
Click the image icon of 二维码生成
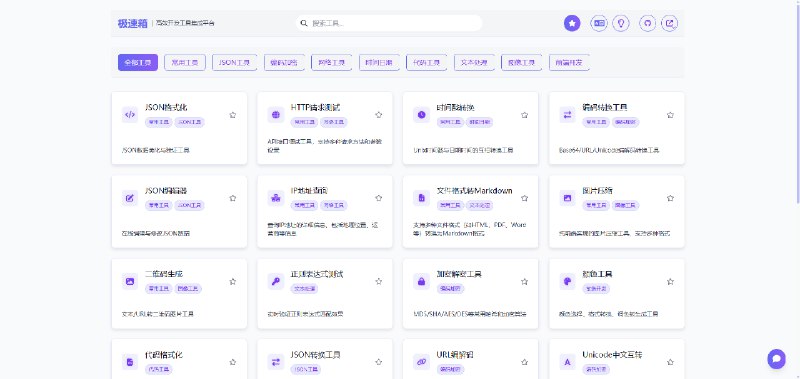(x=130, y=281)
